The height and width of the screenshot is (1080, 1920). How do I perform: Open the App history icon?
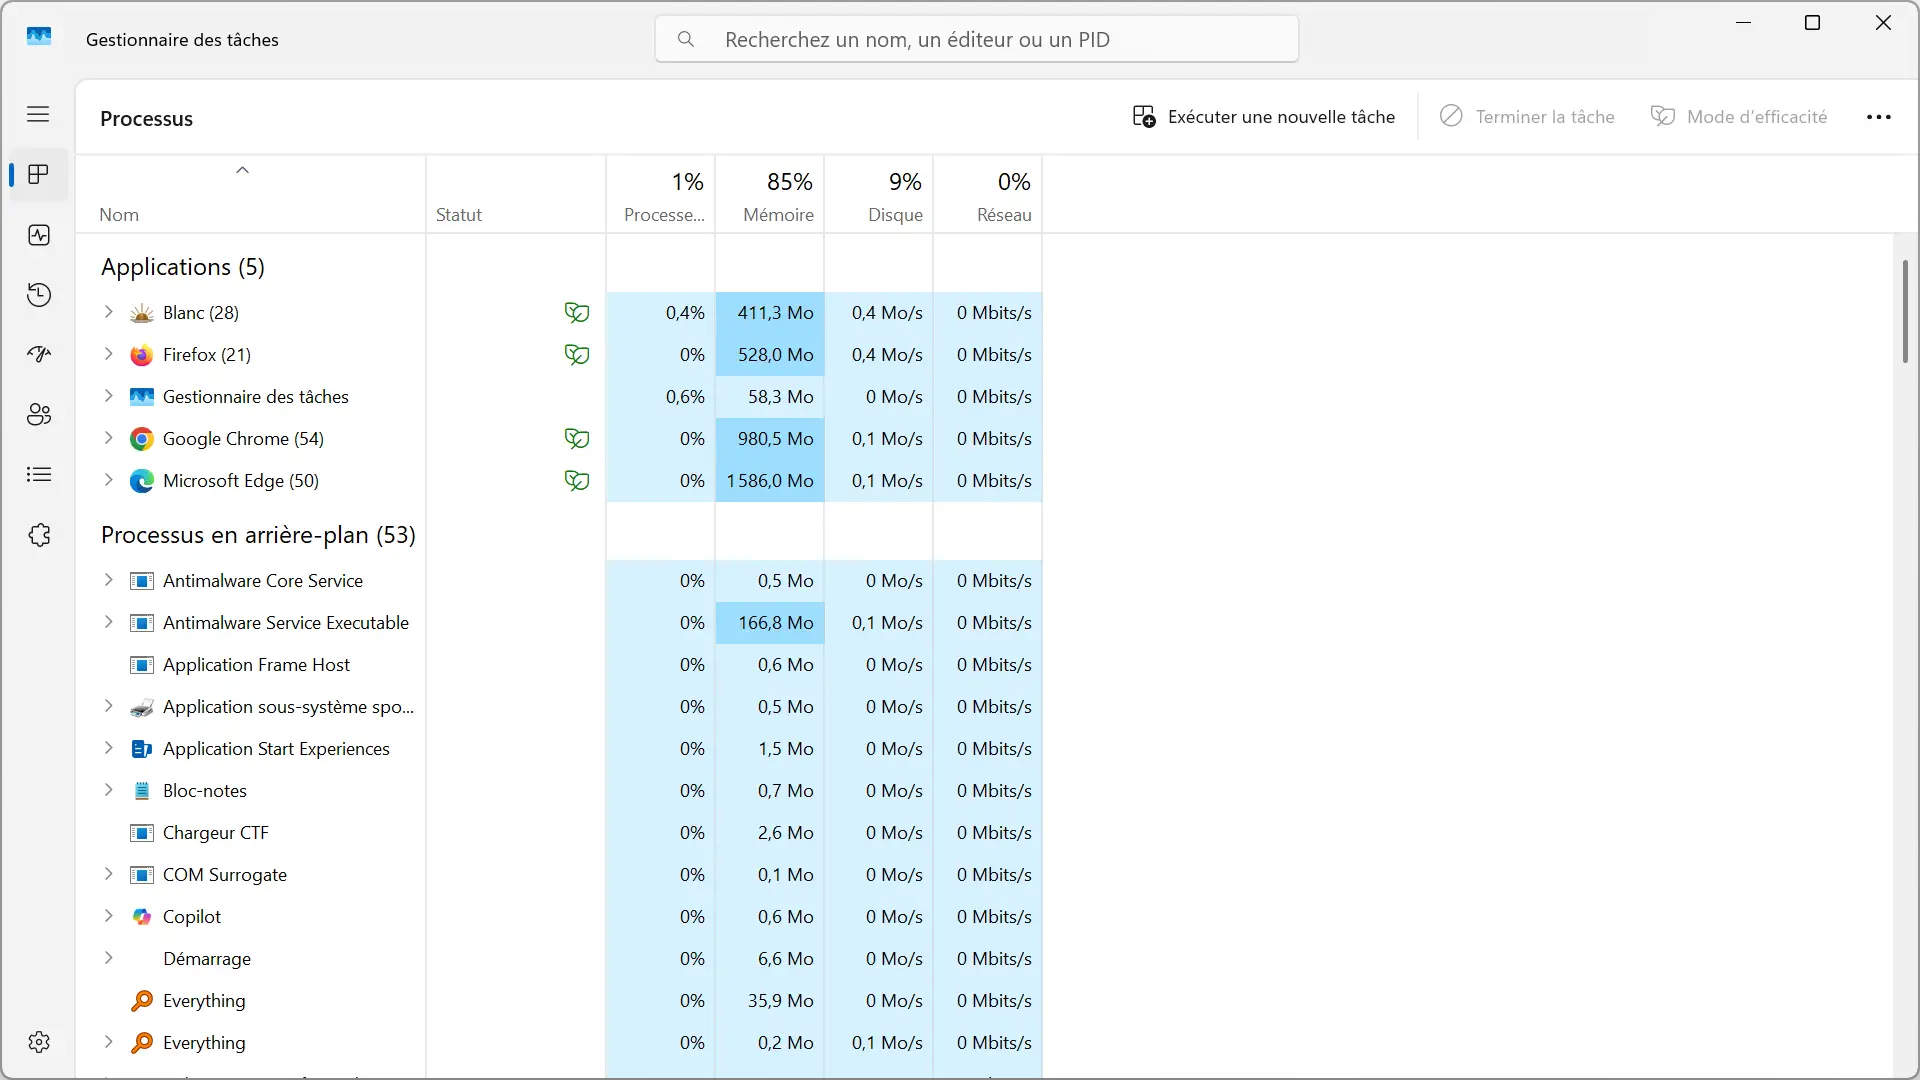pyautogui.click(x=39, y=295)
